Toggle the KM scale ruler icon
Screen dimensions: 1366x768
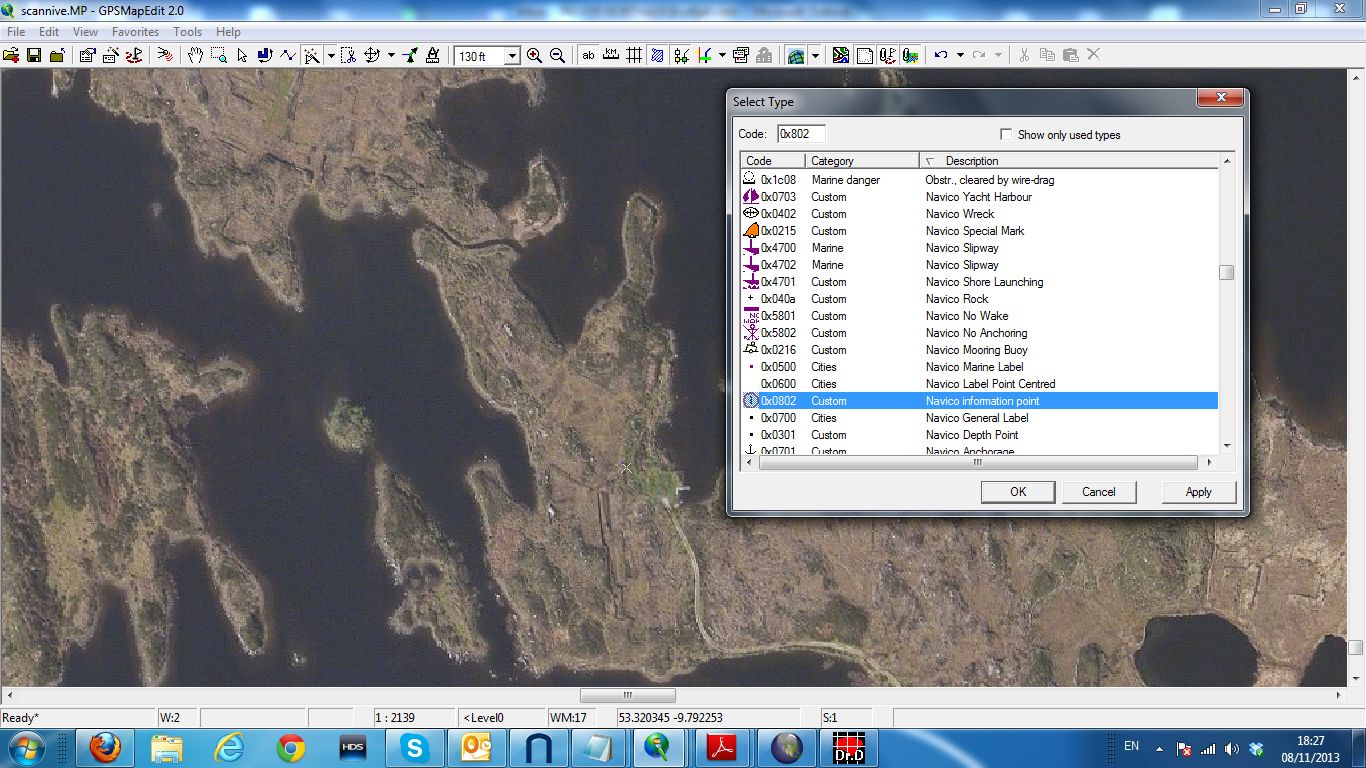pos(611,55)
